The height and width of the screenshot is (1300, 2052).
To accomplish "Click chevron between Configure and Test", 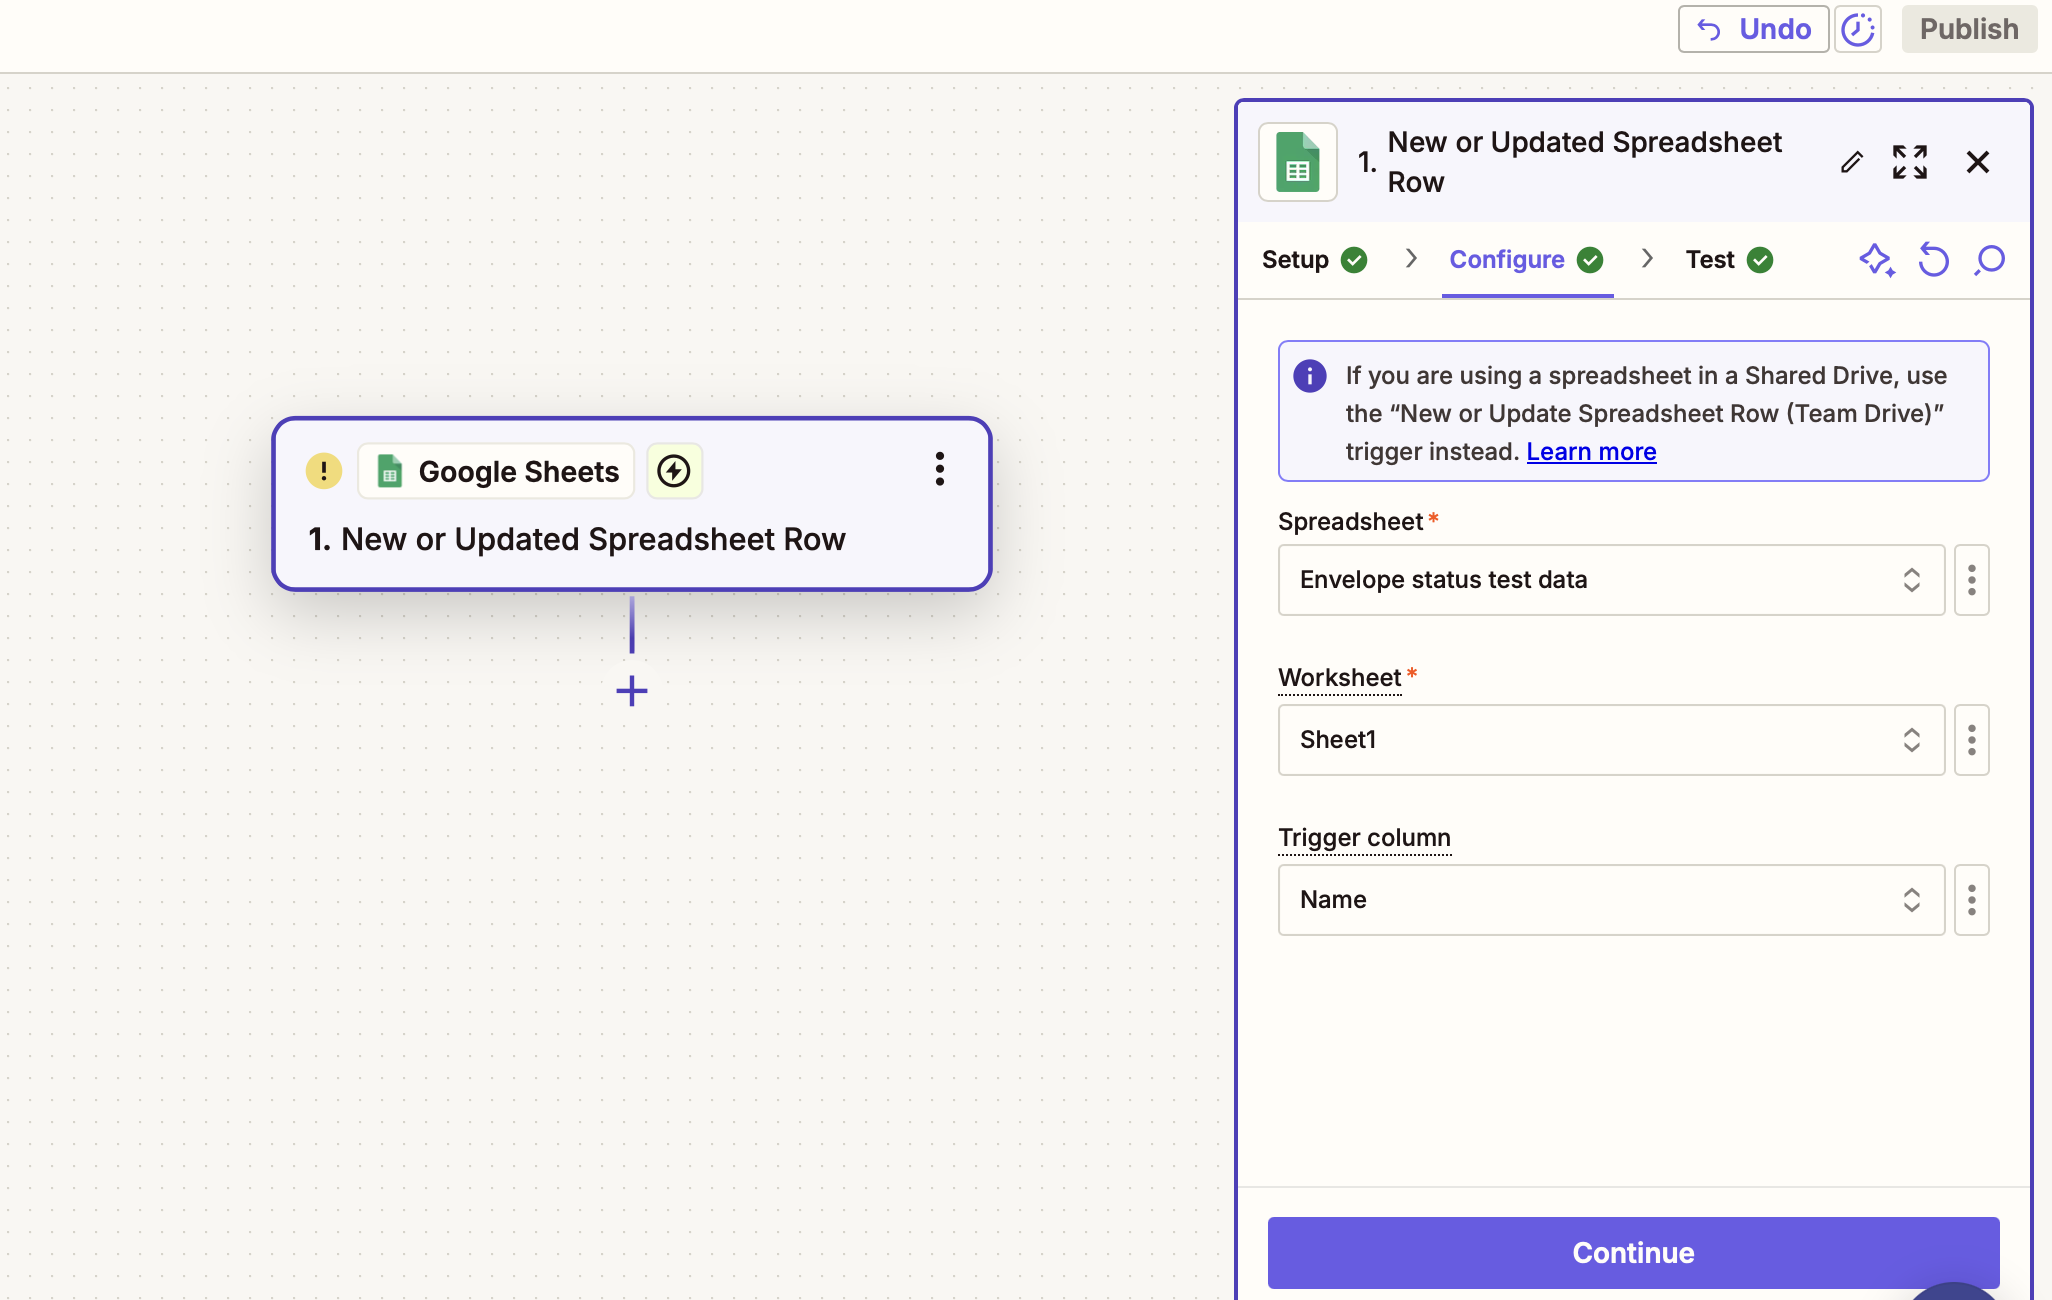I will [1647, 259].
